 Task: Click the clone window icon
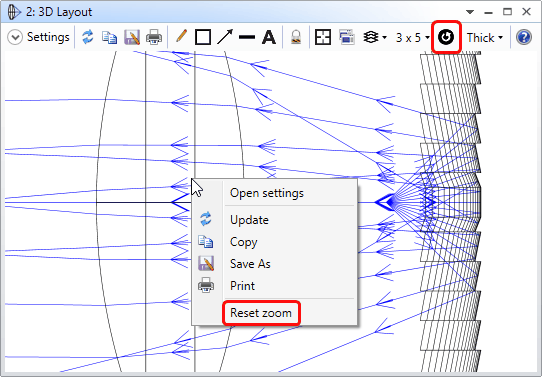click(x=347, y=37)
